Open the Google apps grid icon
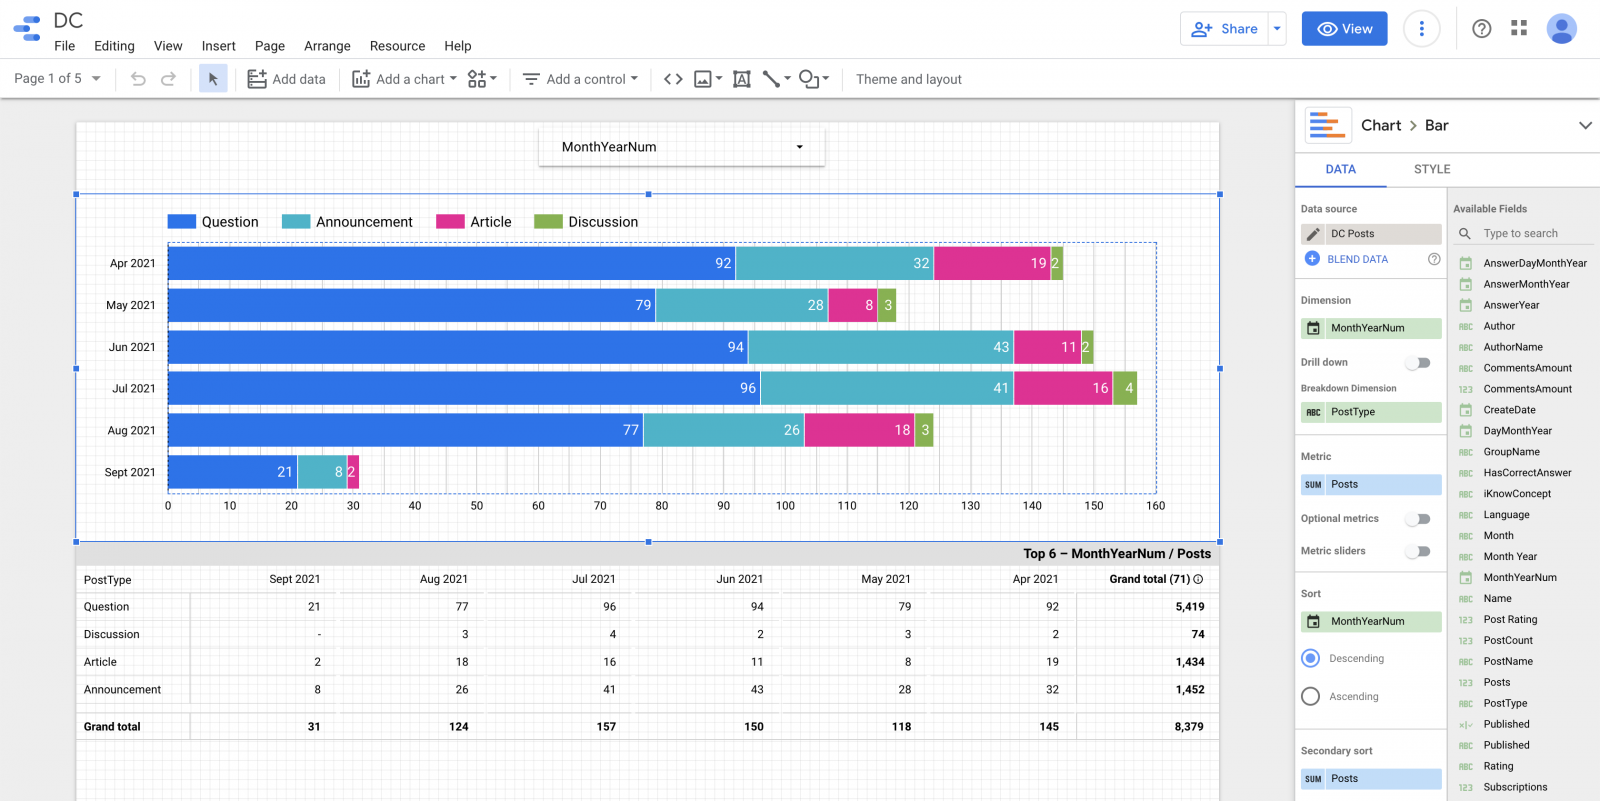Screen dimensions: 1600x801 1519,28
